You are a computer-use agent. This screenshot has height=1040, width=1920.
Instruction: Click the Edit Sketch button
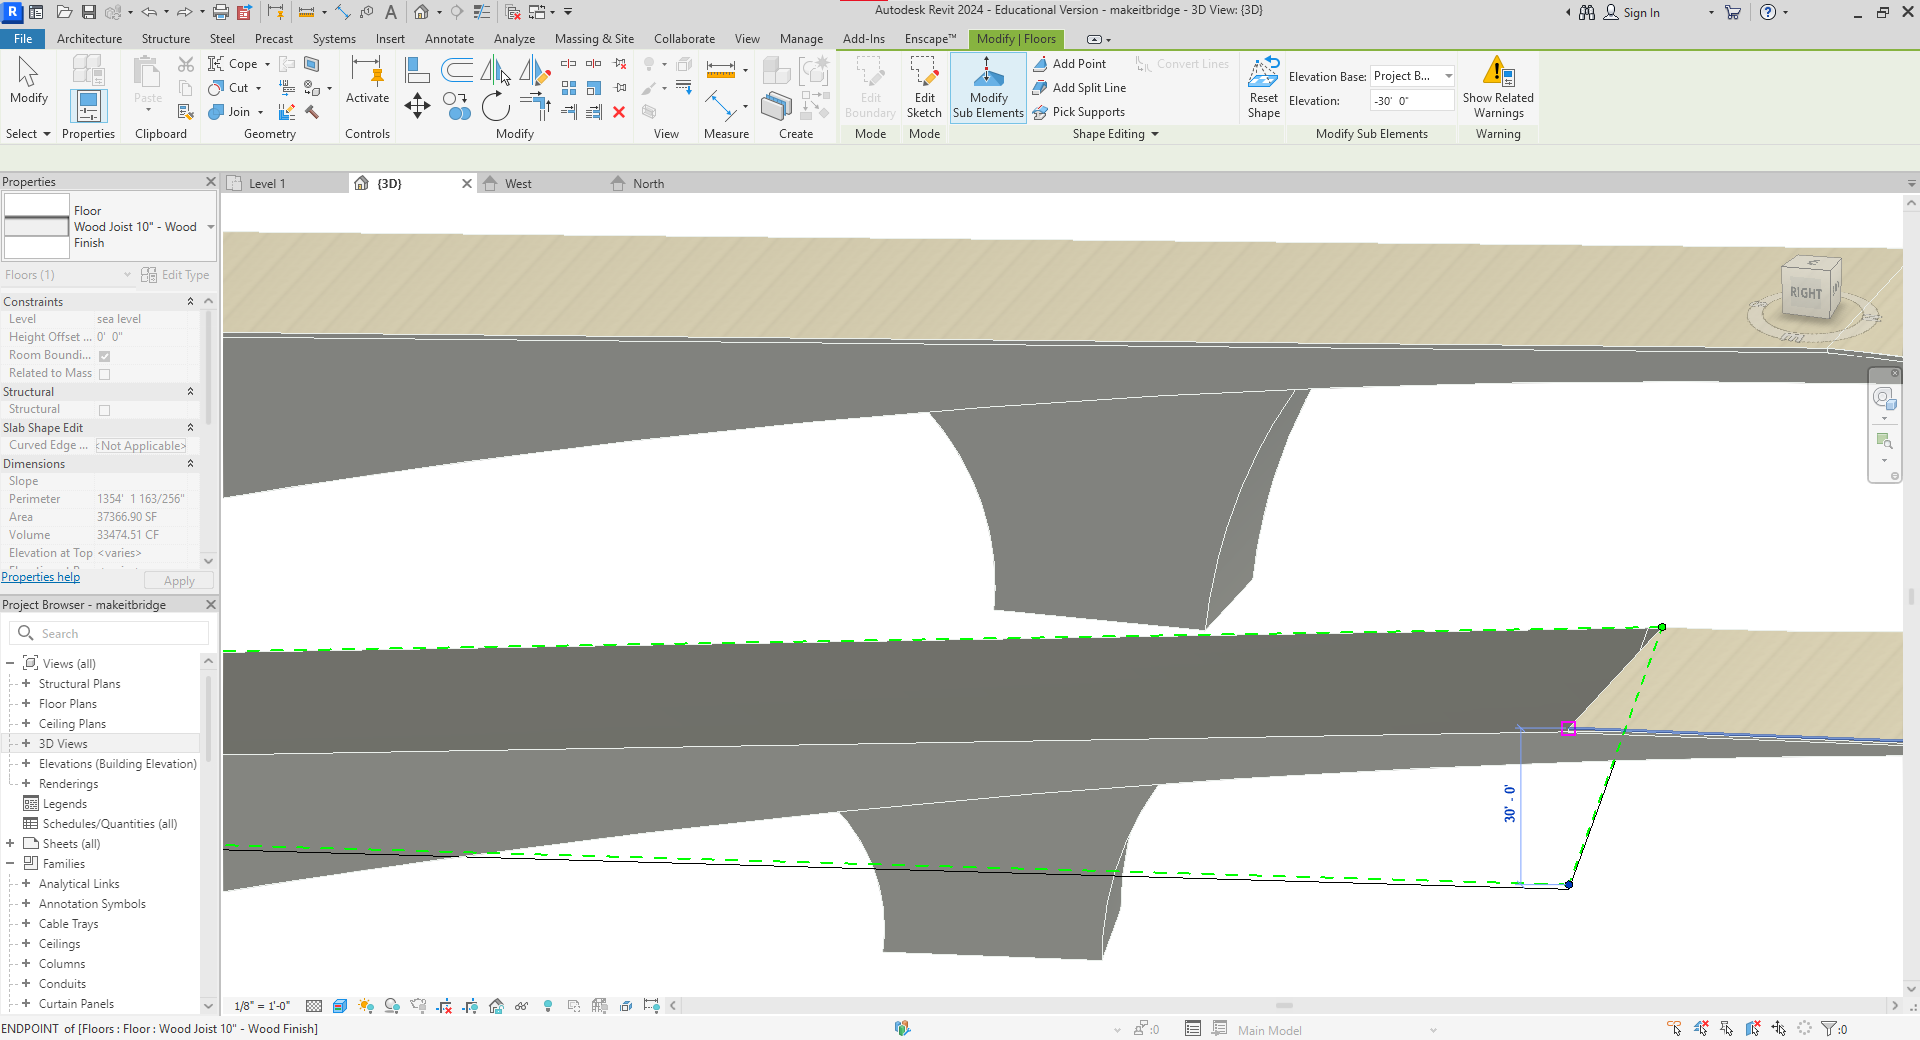[924, 87]
